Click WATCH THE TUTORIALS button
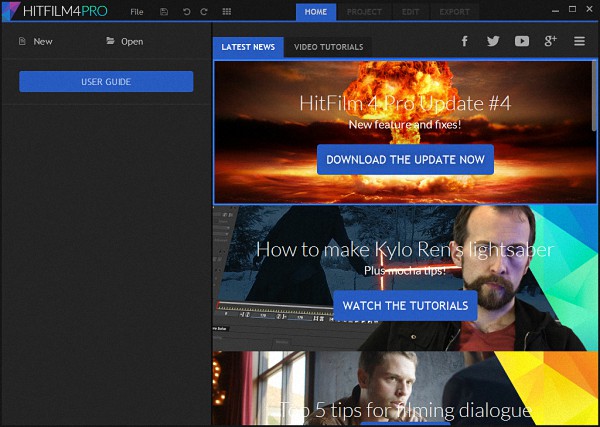The width and height of the screenshot is (600, 427). click(405, 305)
